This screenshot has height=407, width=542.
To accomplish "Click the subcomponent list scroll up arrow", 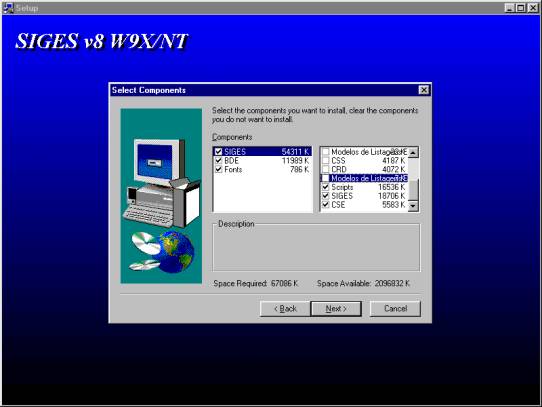I will (x=413, y=152).
